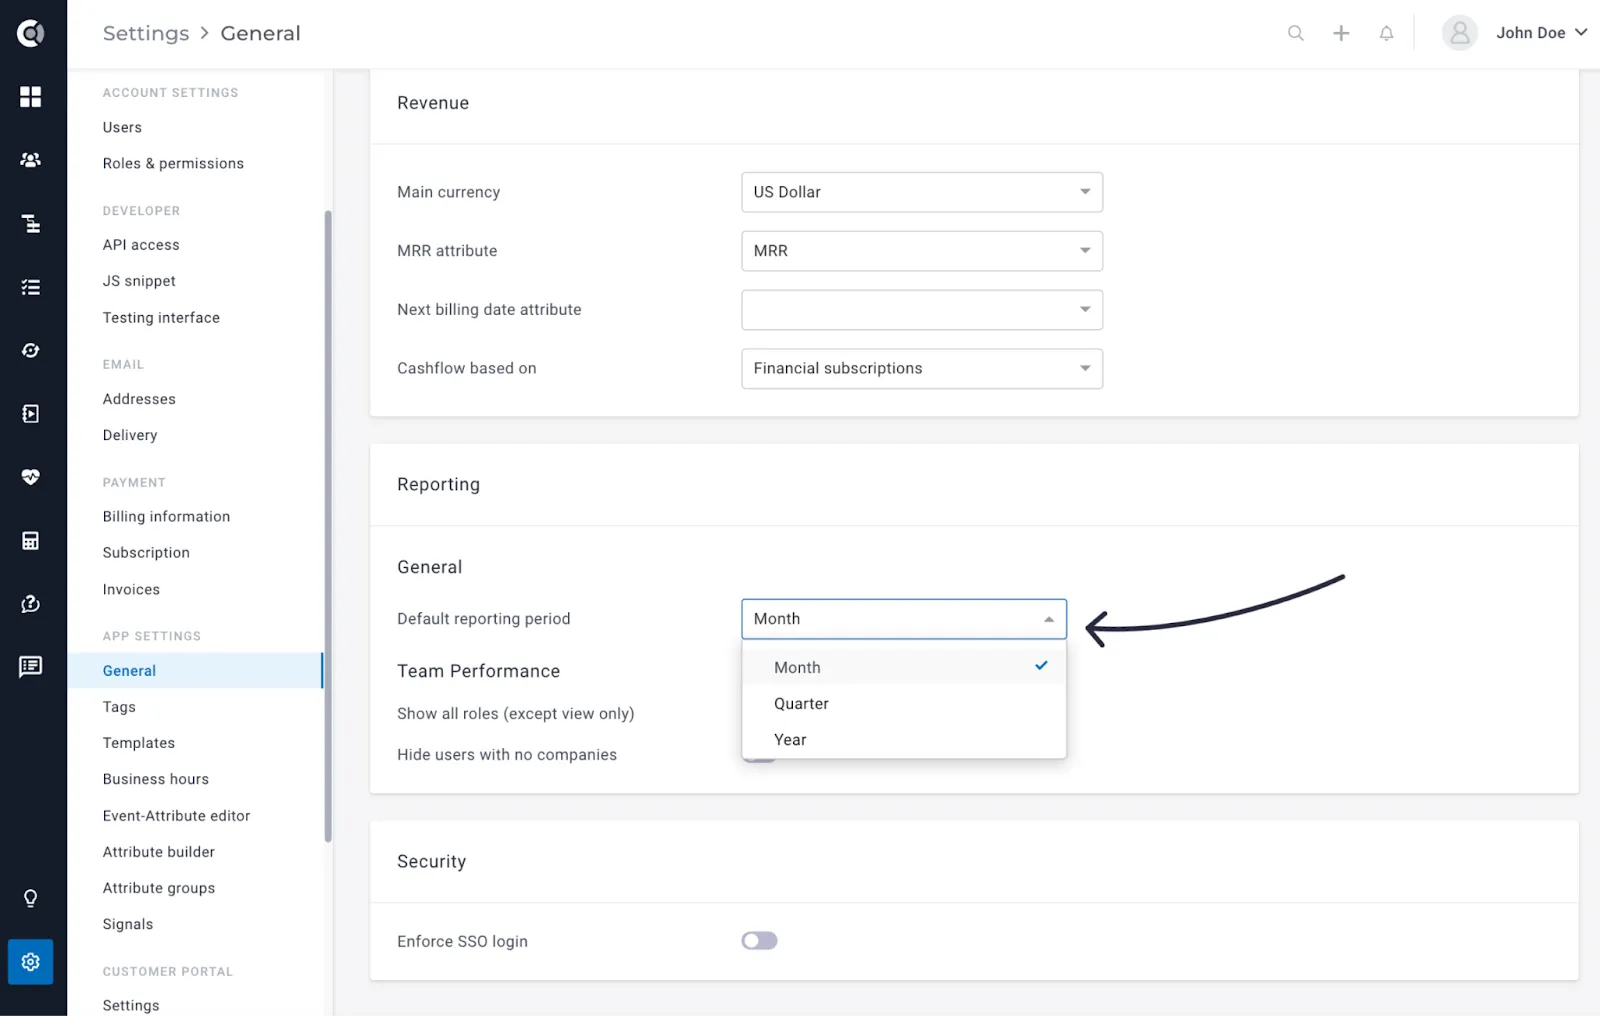Screen dimensions: 1600x1016
Task: Open the MRR attribute dropdown
Action: pos(922,251)
